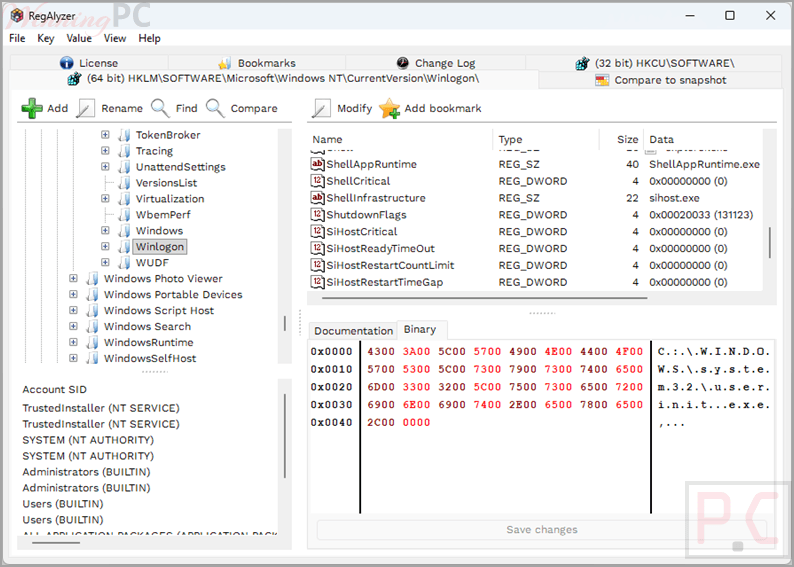This screenshot has width=794, height=567.
Task: Click the Modify pencil icon
Action: tap(321, 108)
